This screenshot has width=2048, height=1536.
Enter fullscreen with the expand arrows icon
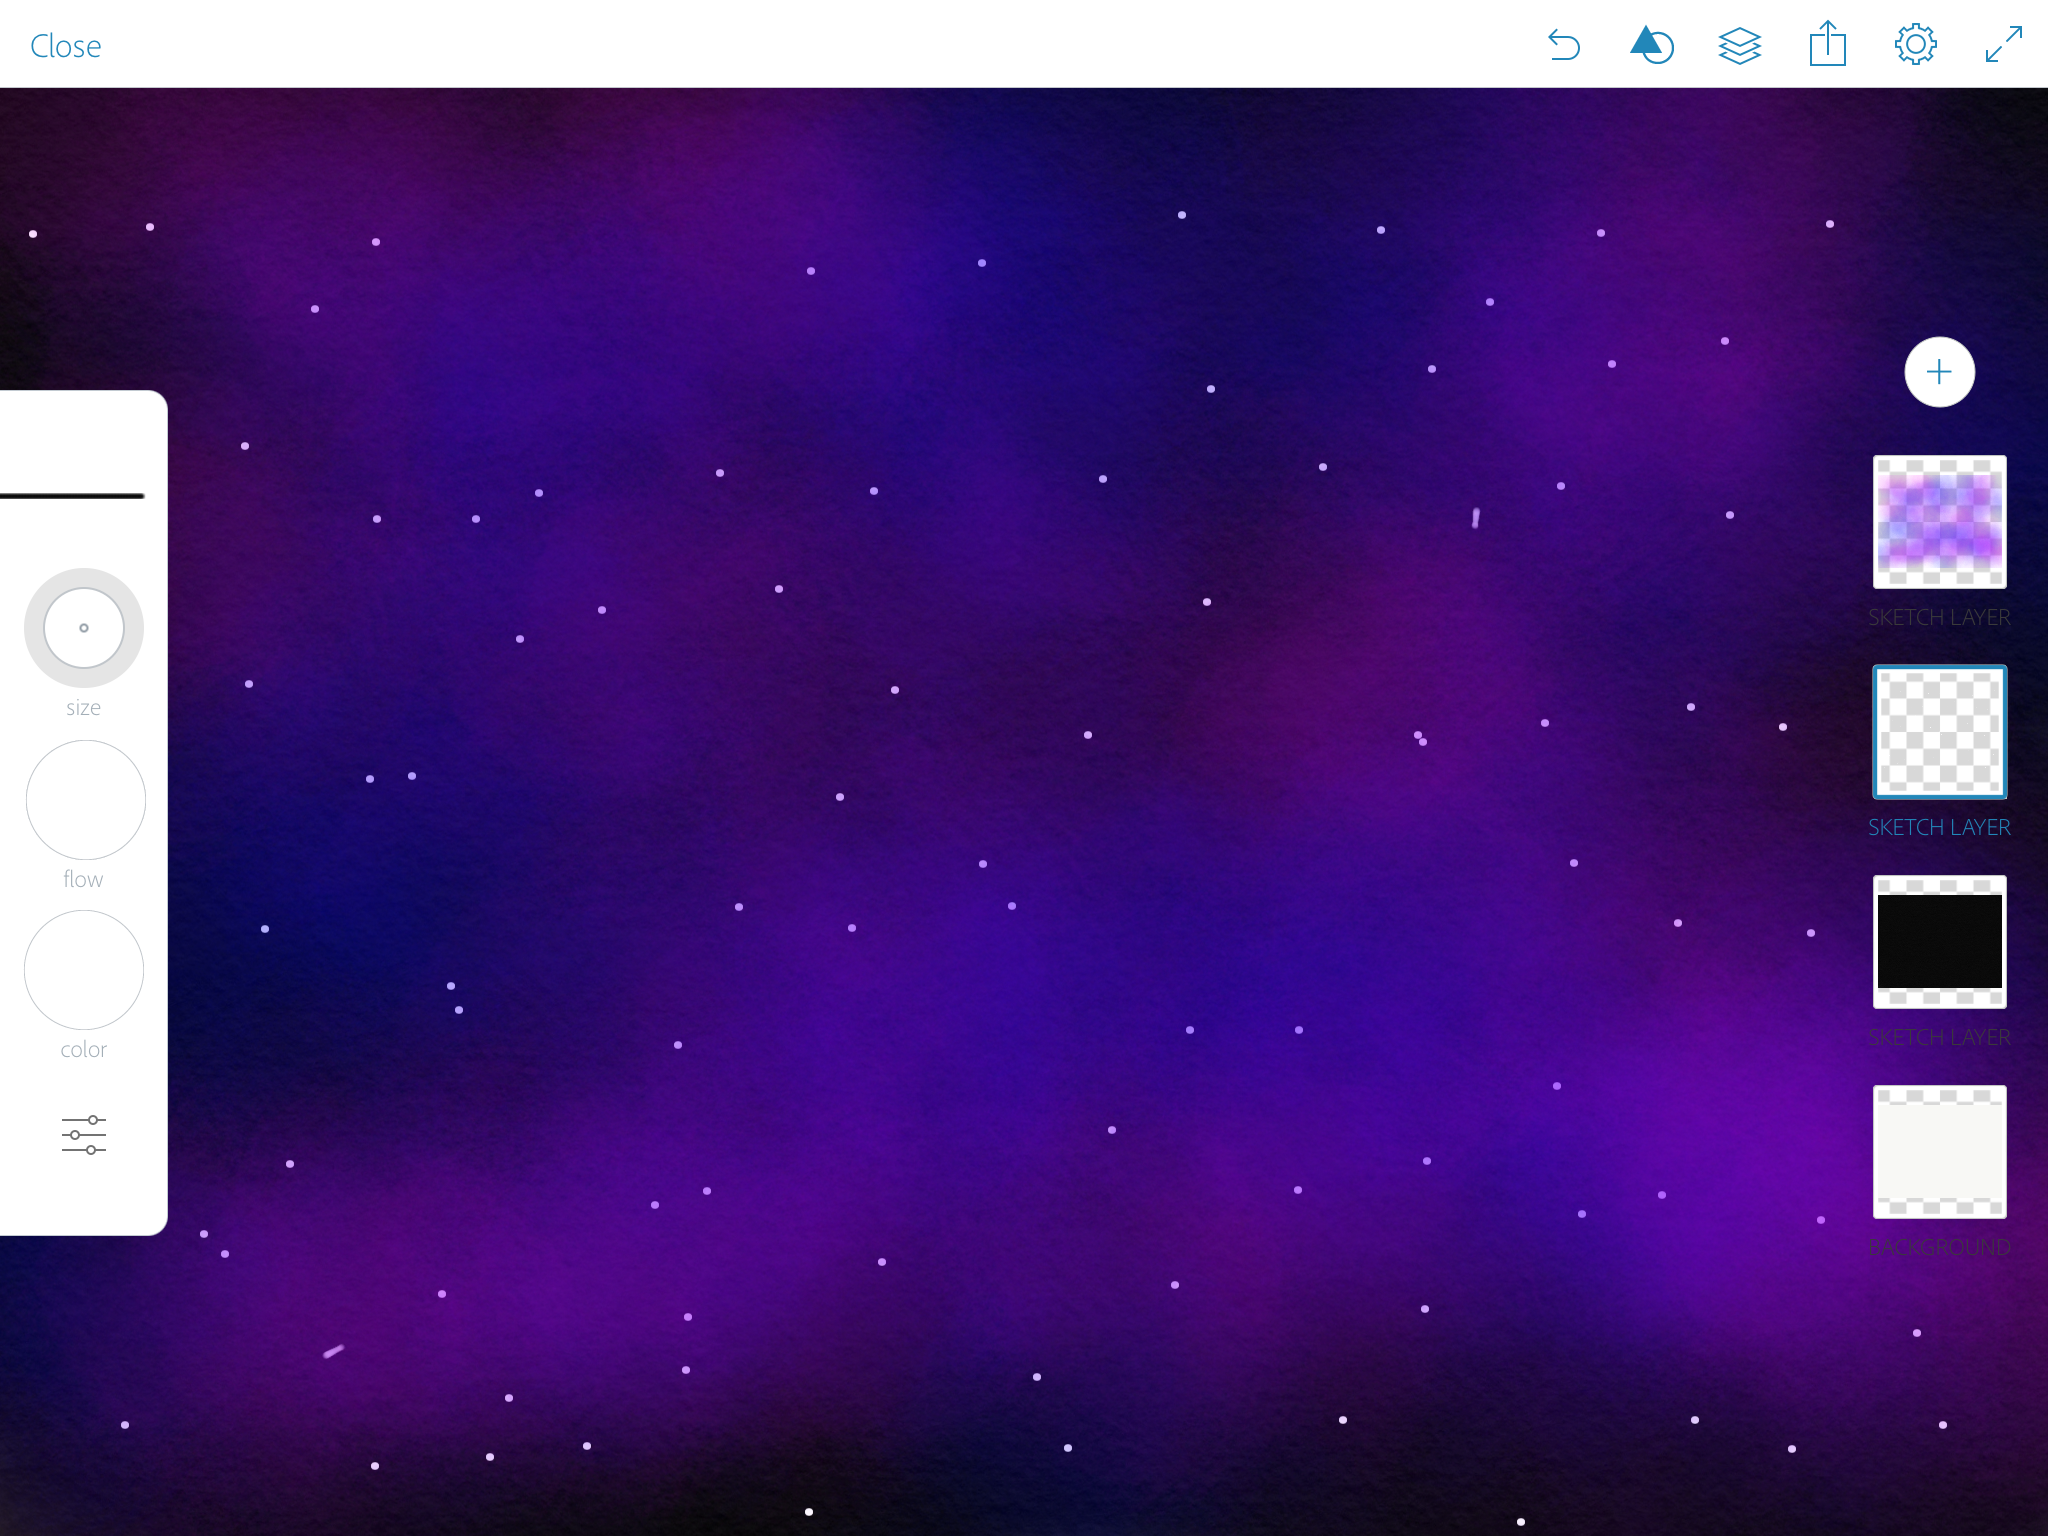tap(2003, 45)
